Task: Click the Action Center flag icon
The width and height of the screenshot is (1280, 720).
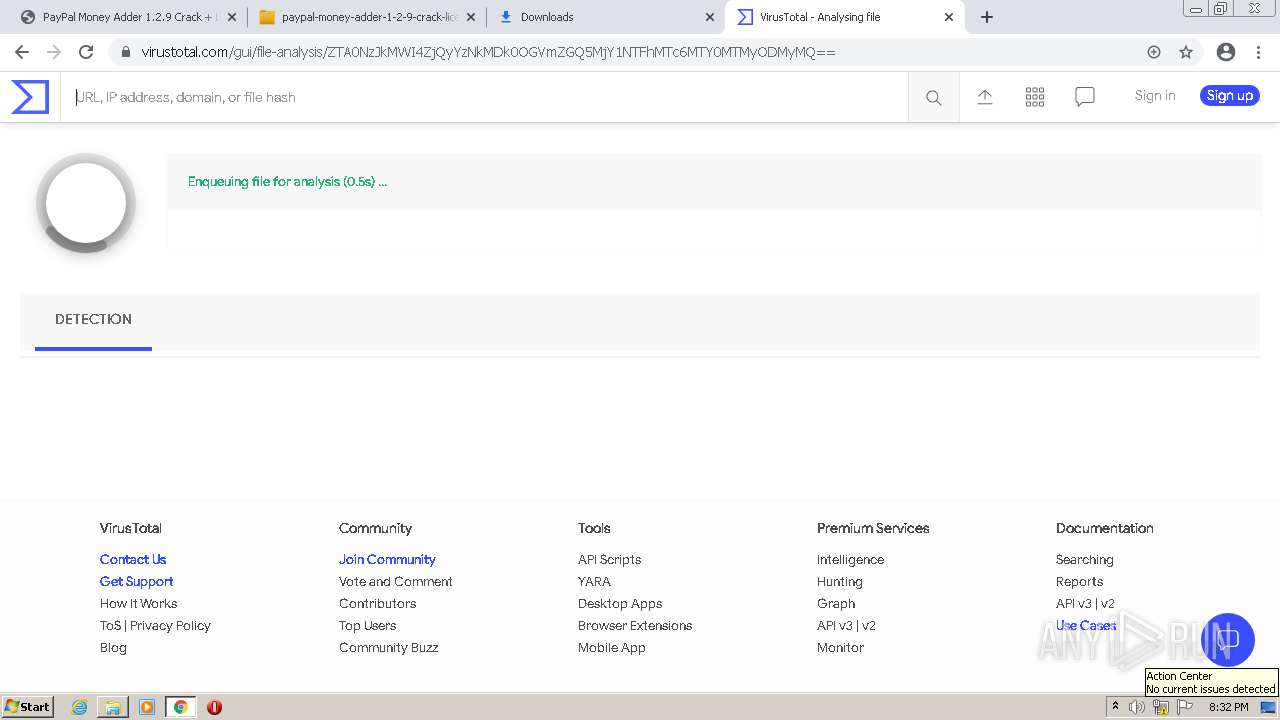Action: 1185,707
